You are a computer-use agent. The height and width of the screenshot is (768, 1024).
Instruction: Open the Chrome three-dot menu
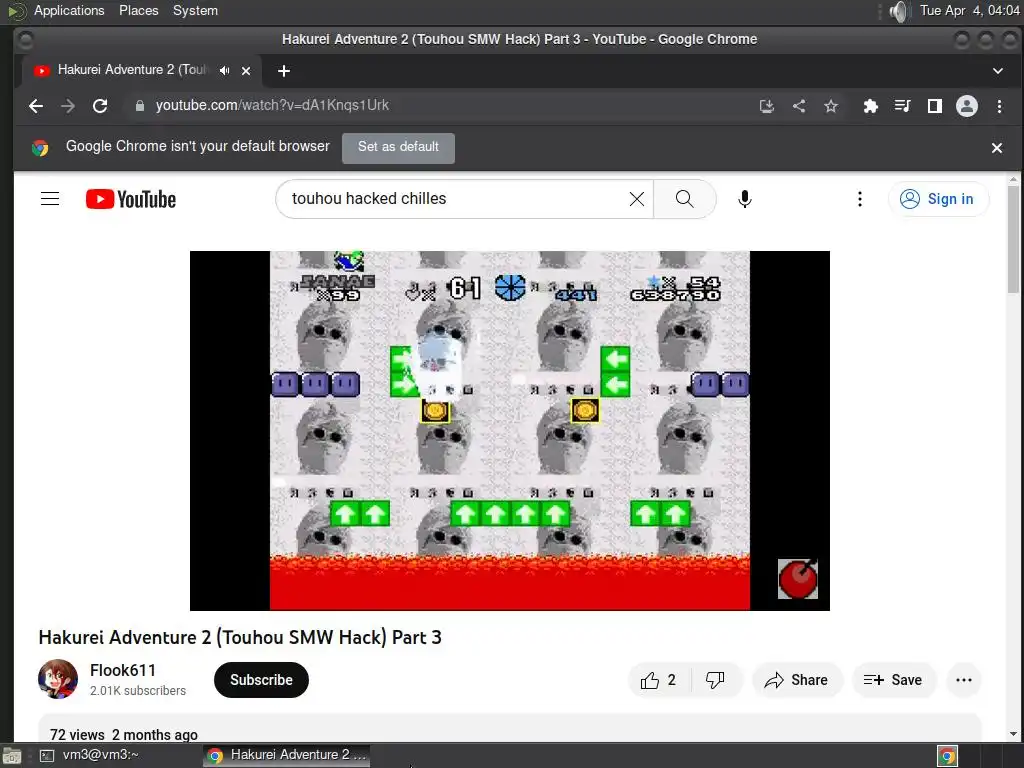click(x=999, y=106)
